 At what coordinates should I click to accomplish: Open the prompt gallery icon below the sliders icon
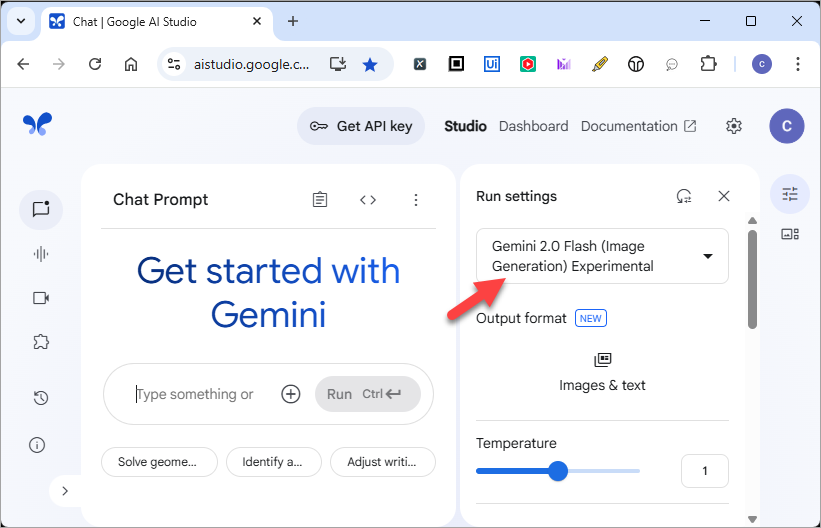pos(790,234)
